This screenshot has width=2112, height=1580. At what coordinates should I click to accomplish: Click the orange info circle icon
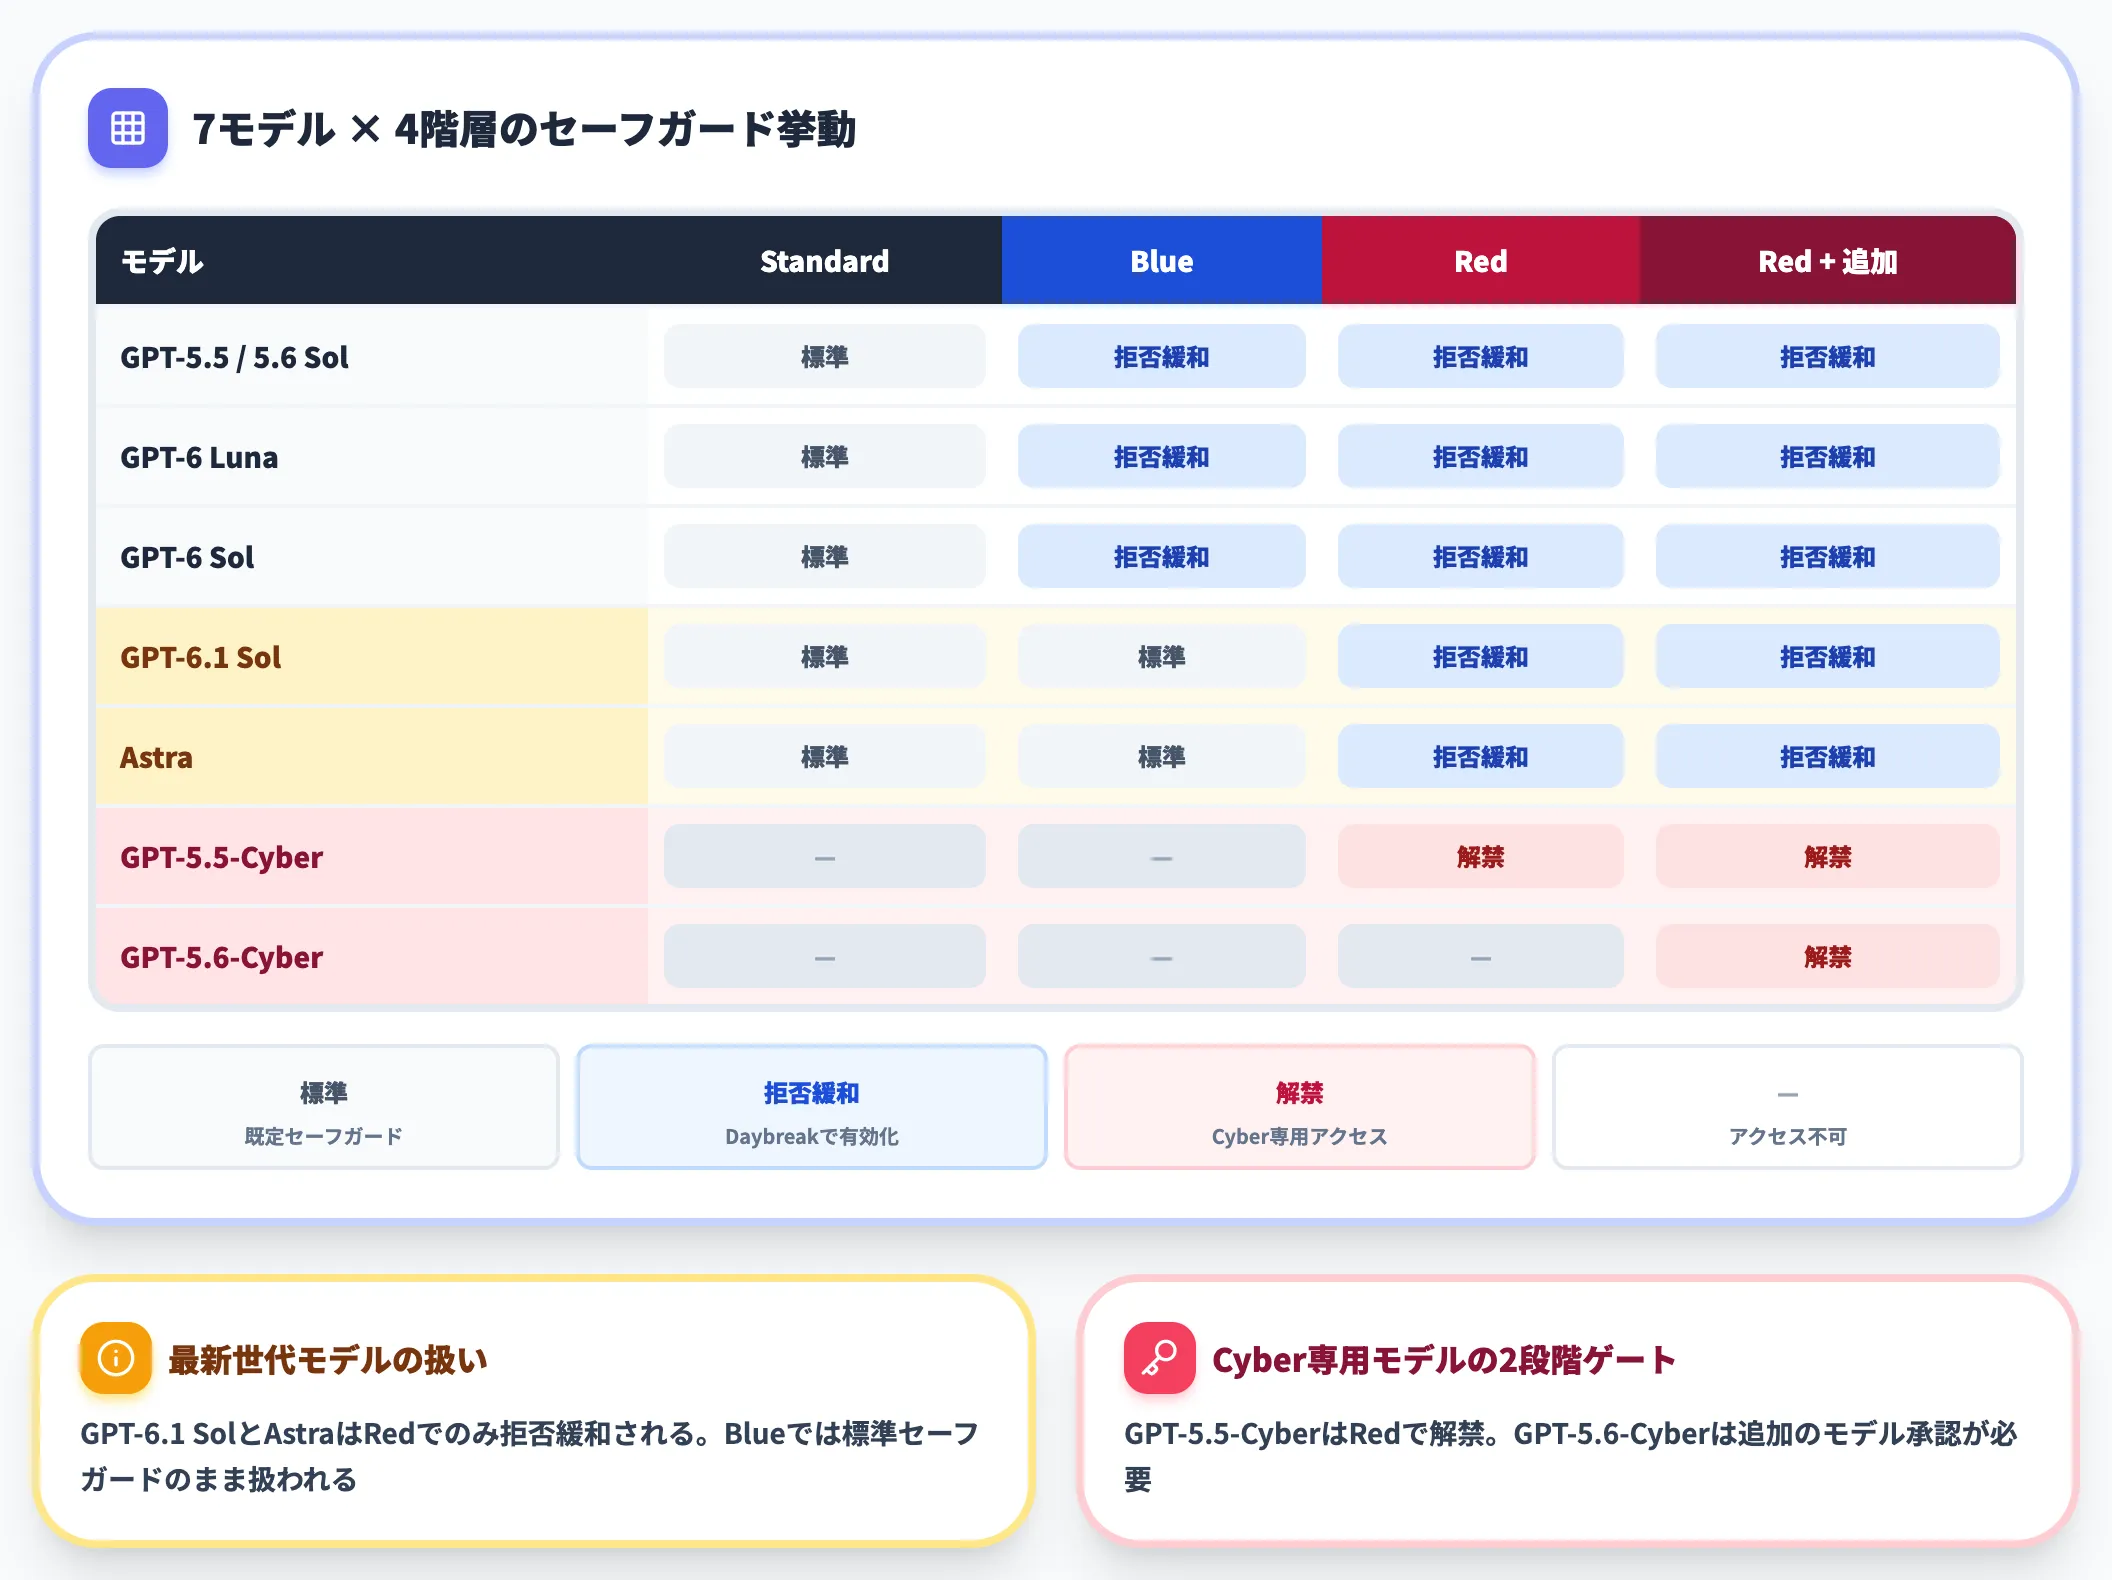[116, 1358]
